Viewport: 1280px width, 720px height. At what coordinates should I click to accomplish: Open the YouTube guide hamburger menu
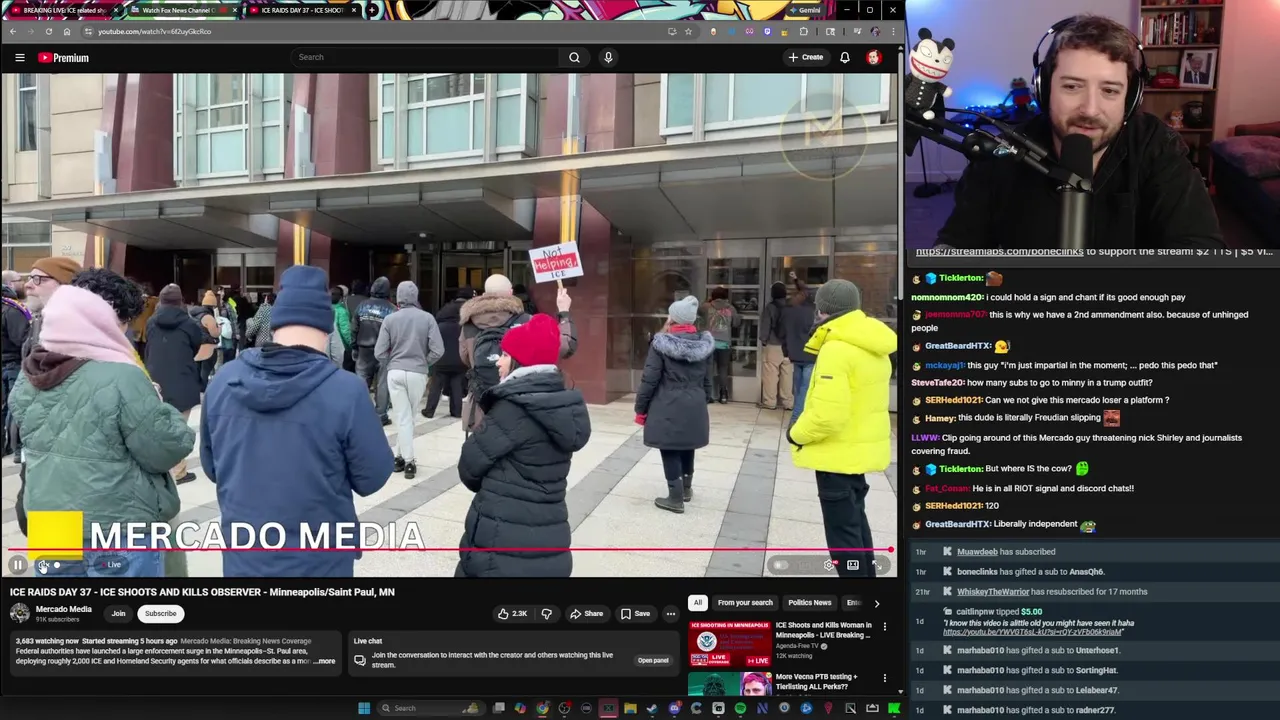click(x=19, y=57)
